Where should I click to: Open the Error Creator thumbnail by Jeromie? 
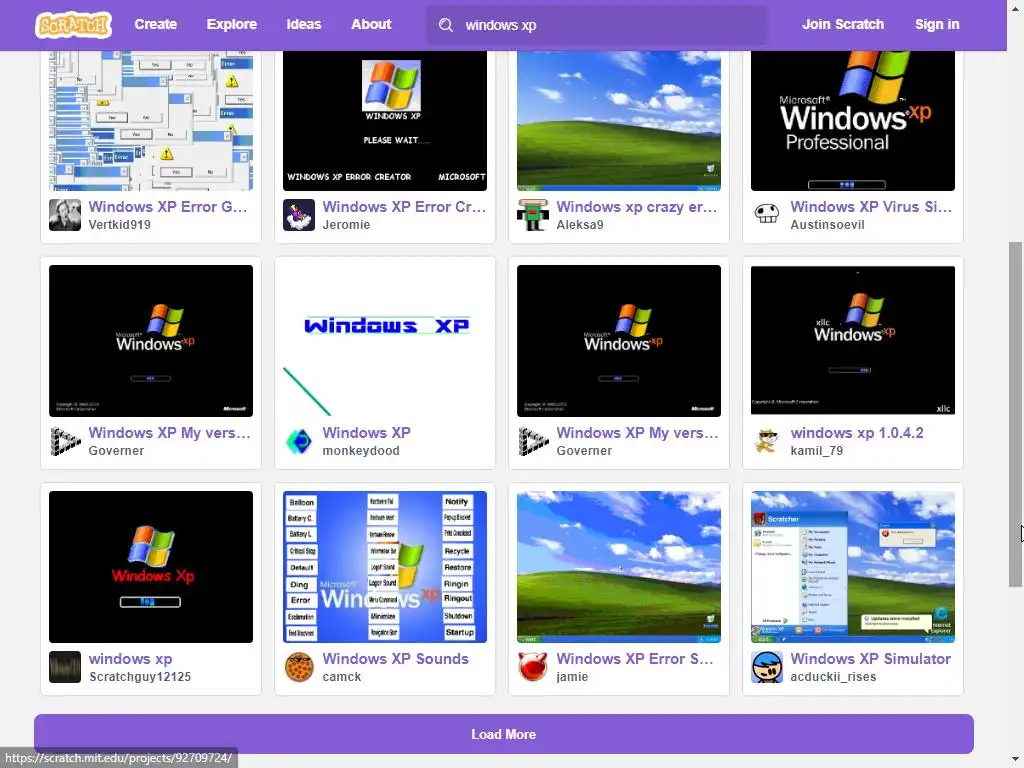(x=385, y=121)
